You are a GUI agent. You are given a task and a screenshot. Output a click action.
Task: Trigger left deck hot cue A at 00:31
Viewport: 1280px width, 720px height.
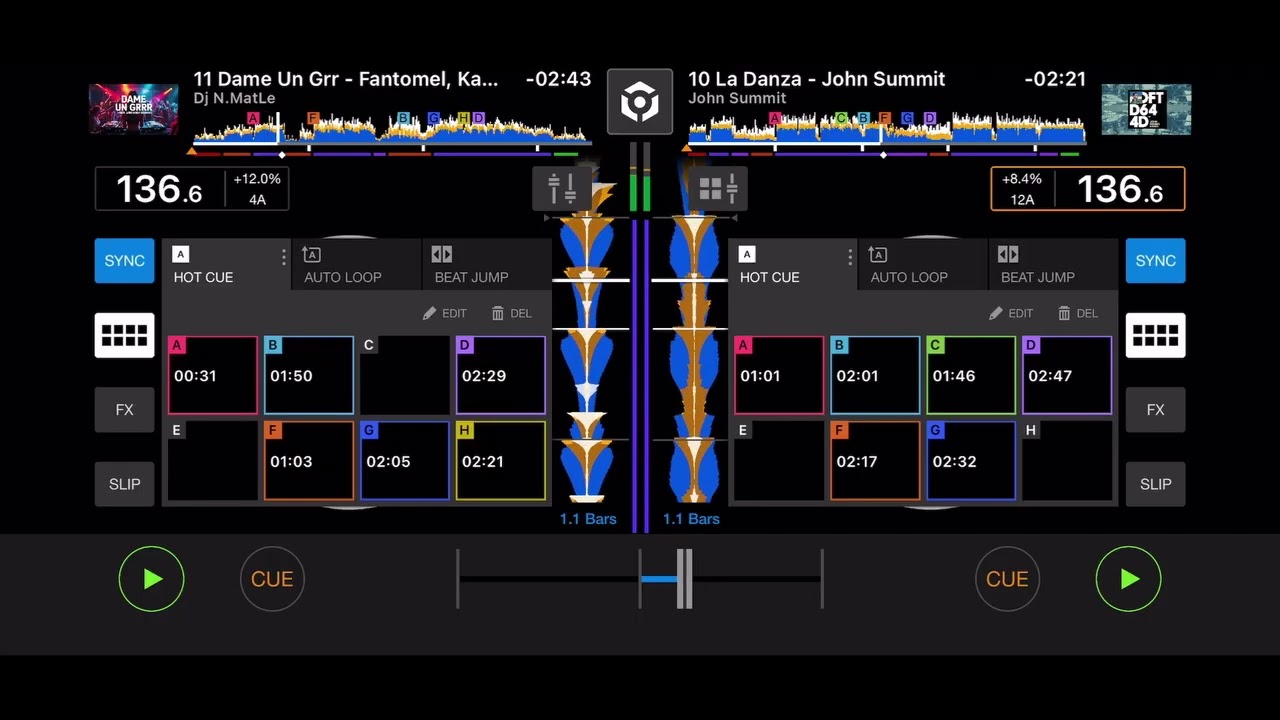point(213,375)
